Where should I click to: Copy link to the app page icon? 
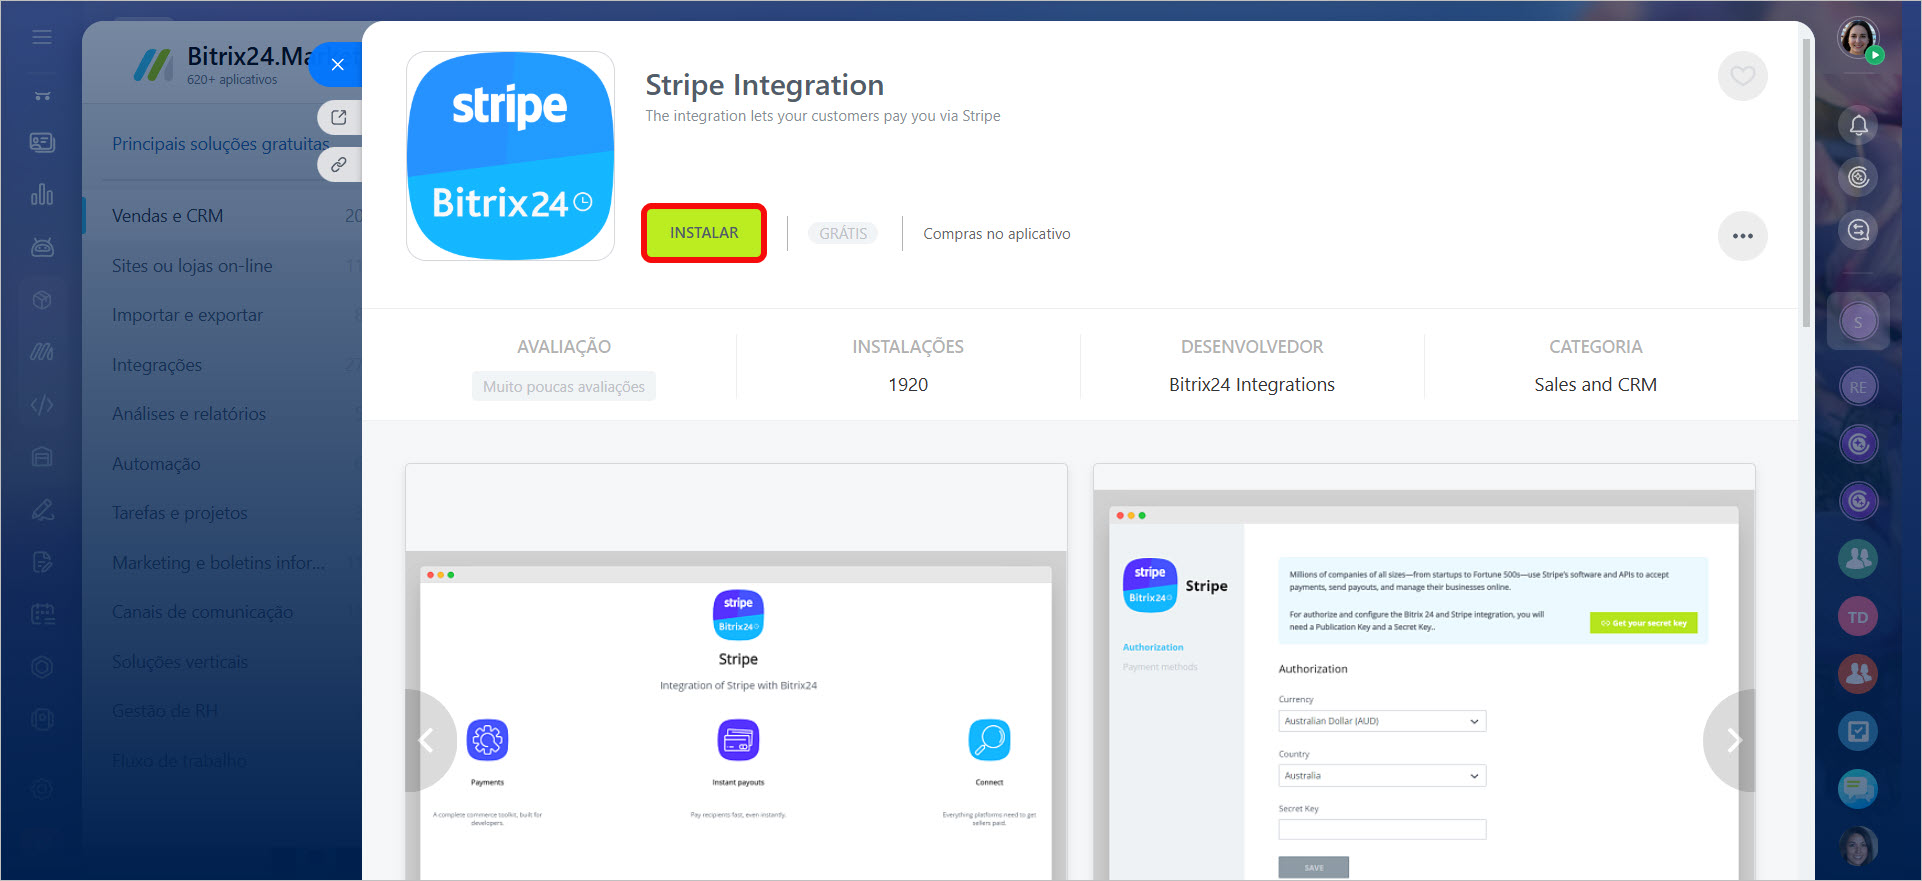click(339, 164)
